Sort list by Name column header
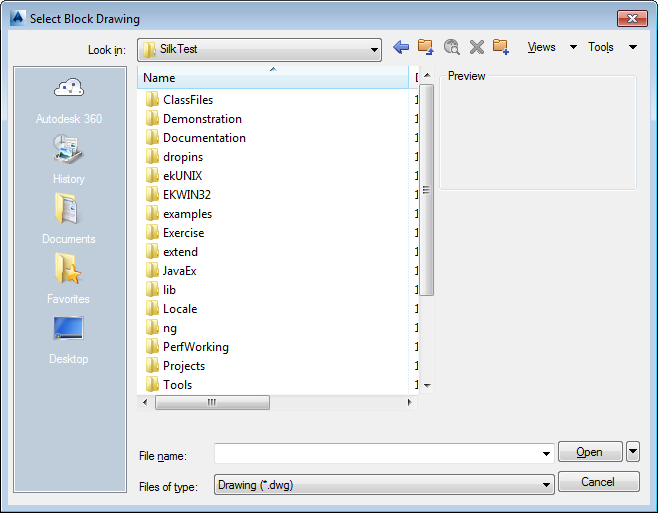 tap(273, 78)
